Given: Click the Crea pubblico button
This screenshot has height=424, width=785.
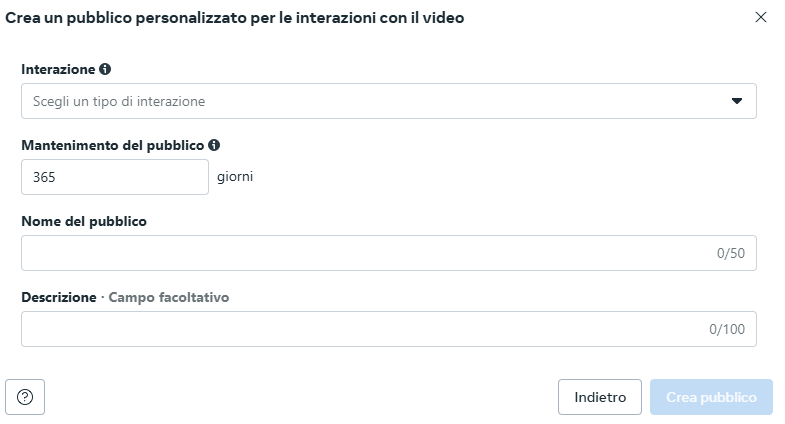Looking at the screenshot, I should (711, 397).
